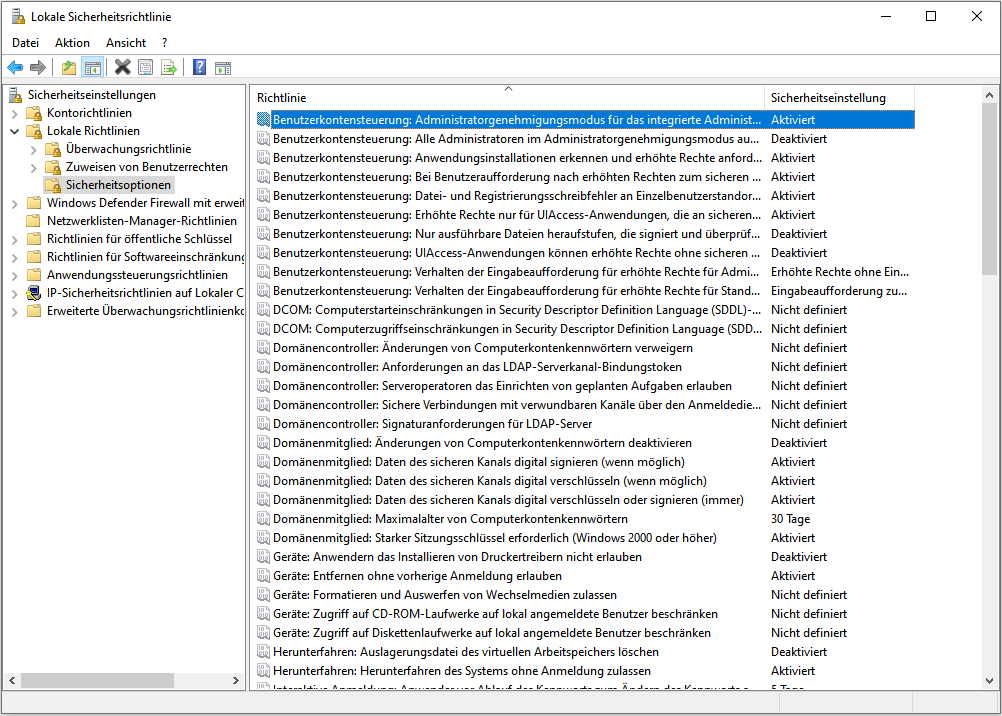Select Zuweisen von Benutzerrechten in tree

pyautogui.click(x=146, y=167)
